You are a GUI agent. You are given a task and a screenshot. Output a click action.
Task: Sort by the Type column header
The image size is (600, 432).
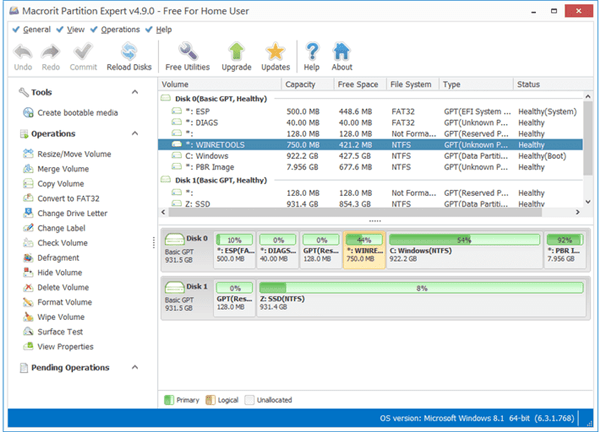(476, 84)
